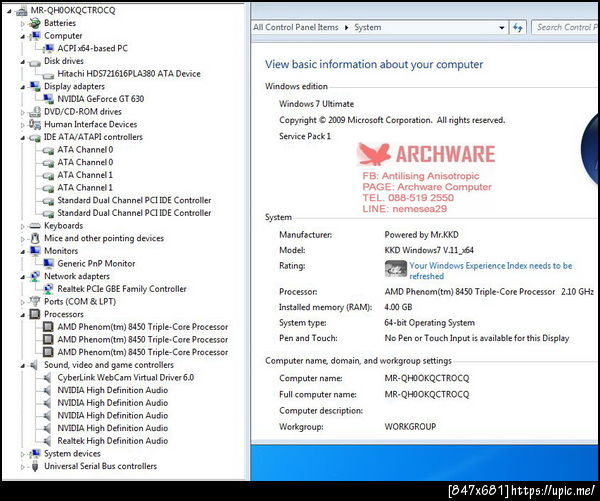Collapse the Display adapters node

click(23, 87)
